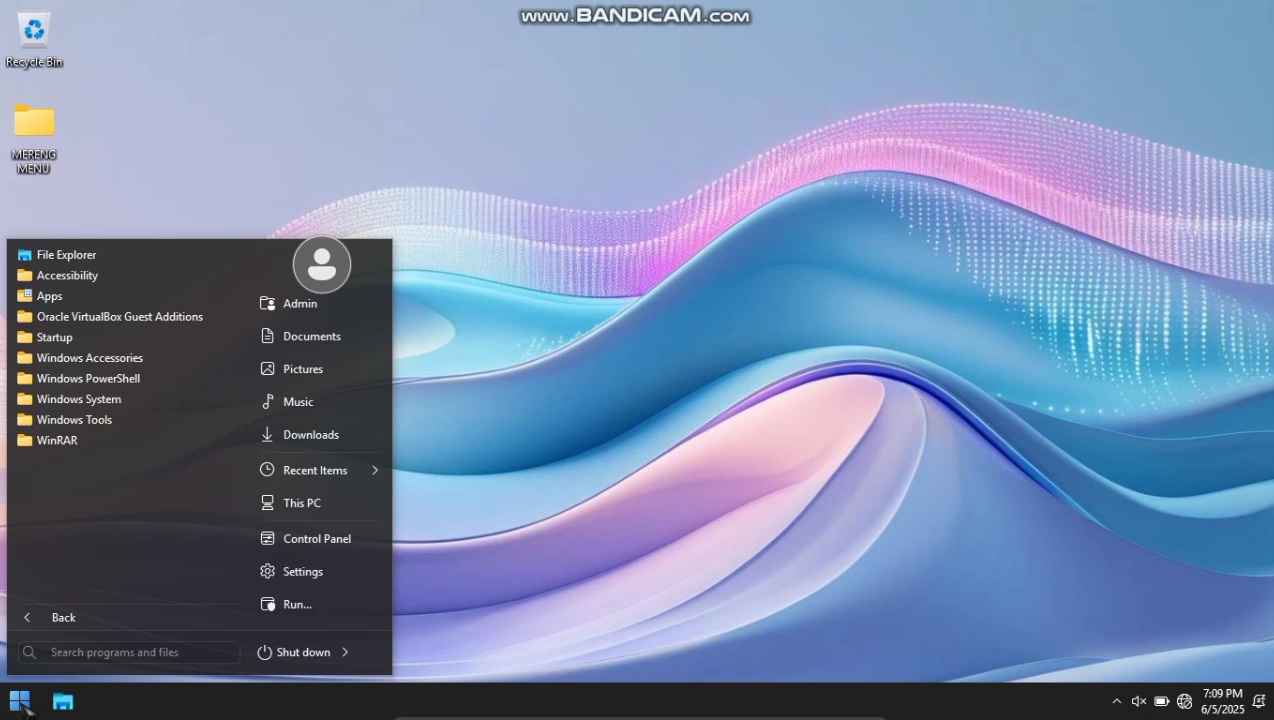
Task: Expand the WinRAR program folder
Action: (57, 440)
